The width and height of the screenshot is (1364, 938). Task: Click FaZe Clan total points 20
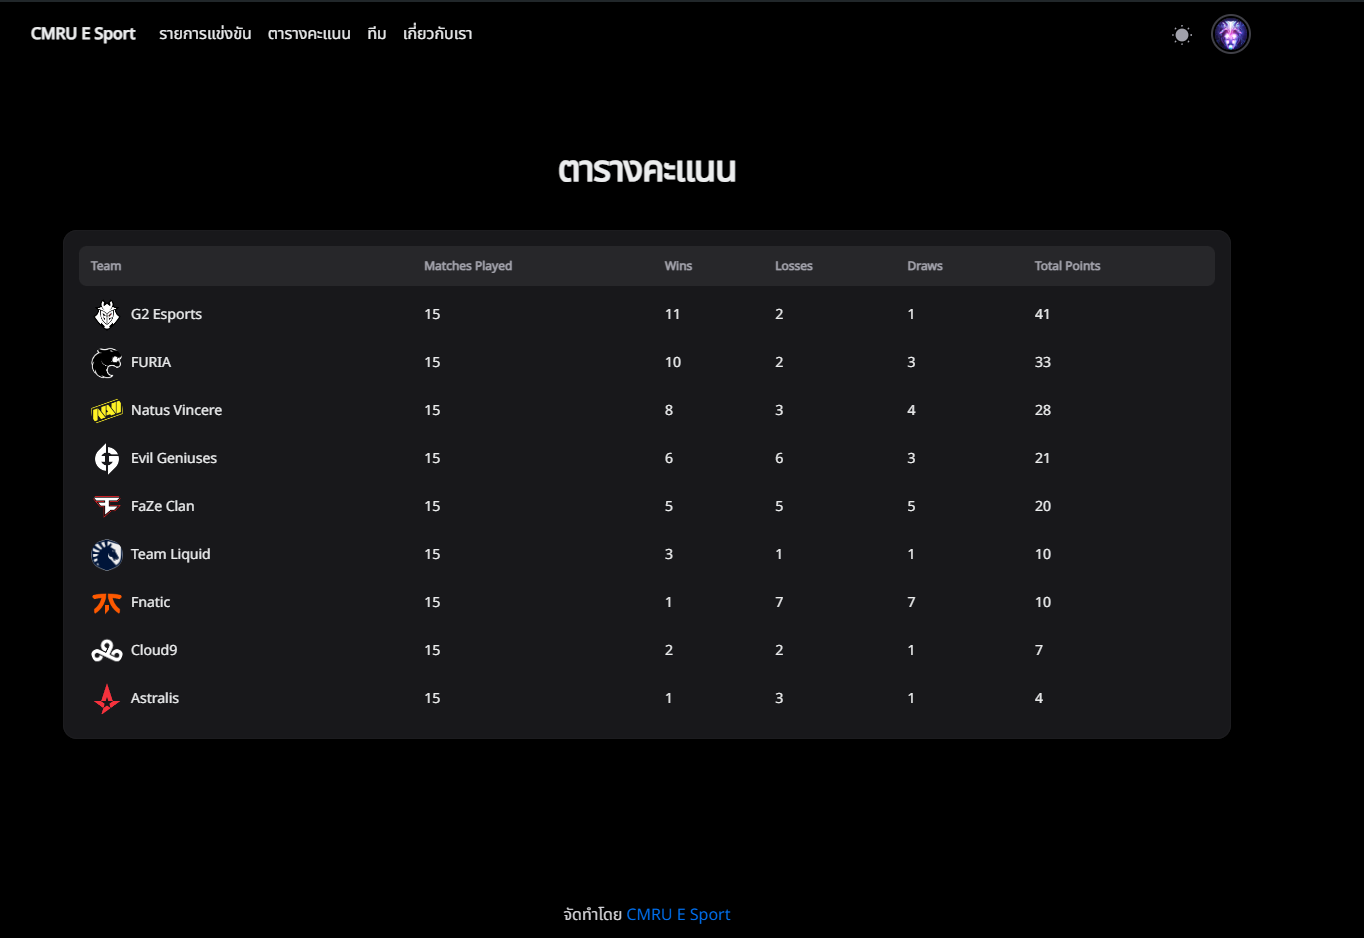click(x=1043, y=506)
